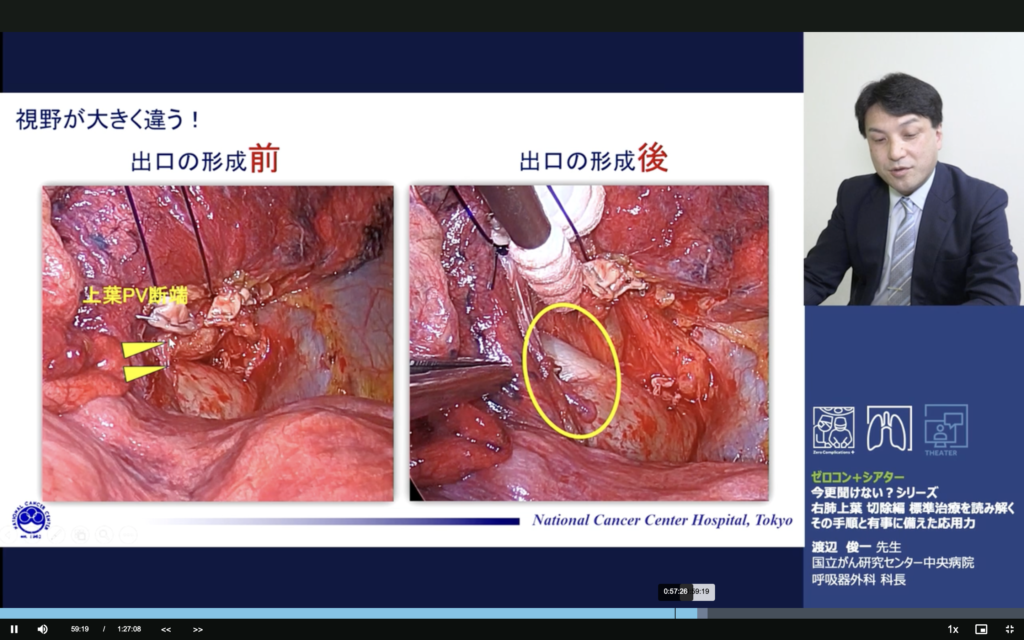Click the lungs icon
1024x640 pixels.
[x=889, y=429]
